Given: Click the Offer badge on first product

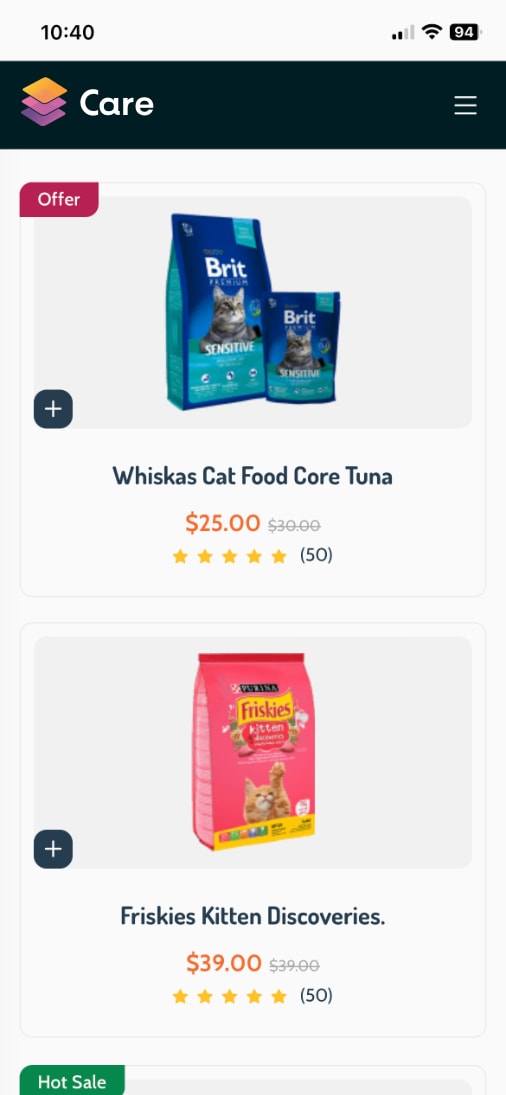Looking at the screenshot, I should point(59,200).
